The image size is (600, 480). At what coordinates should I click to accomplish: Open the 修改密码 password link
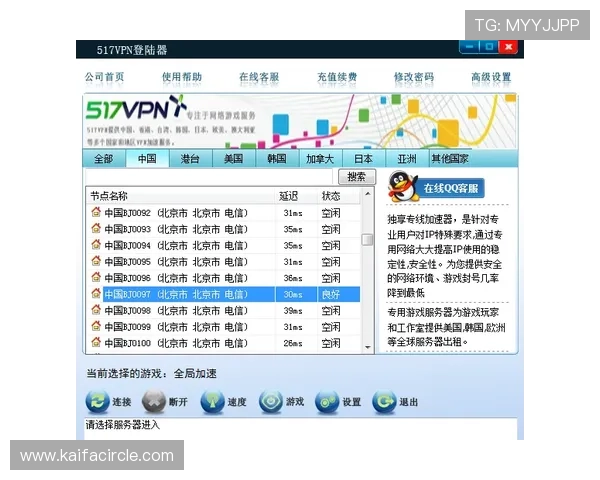point(414,77)
